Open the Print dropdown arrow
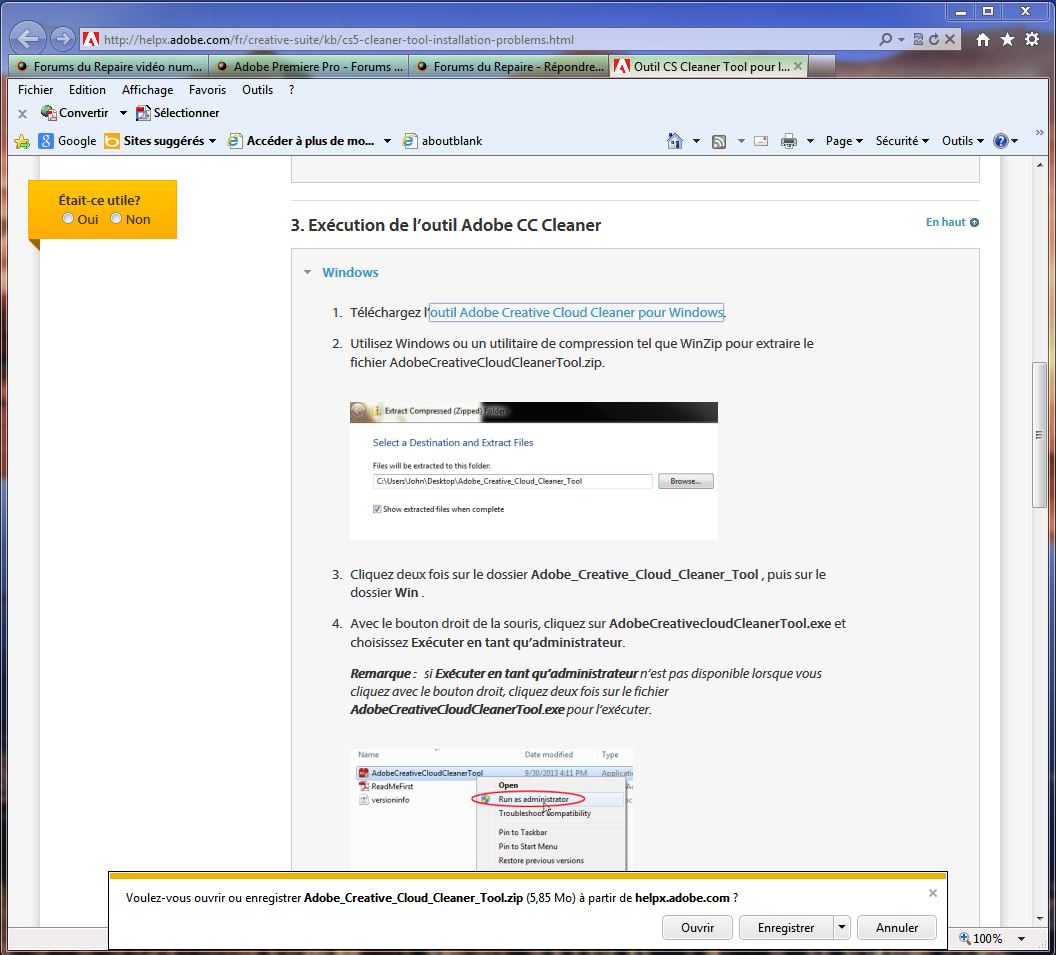 [x=810, y=141]
